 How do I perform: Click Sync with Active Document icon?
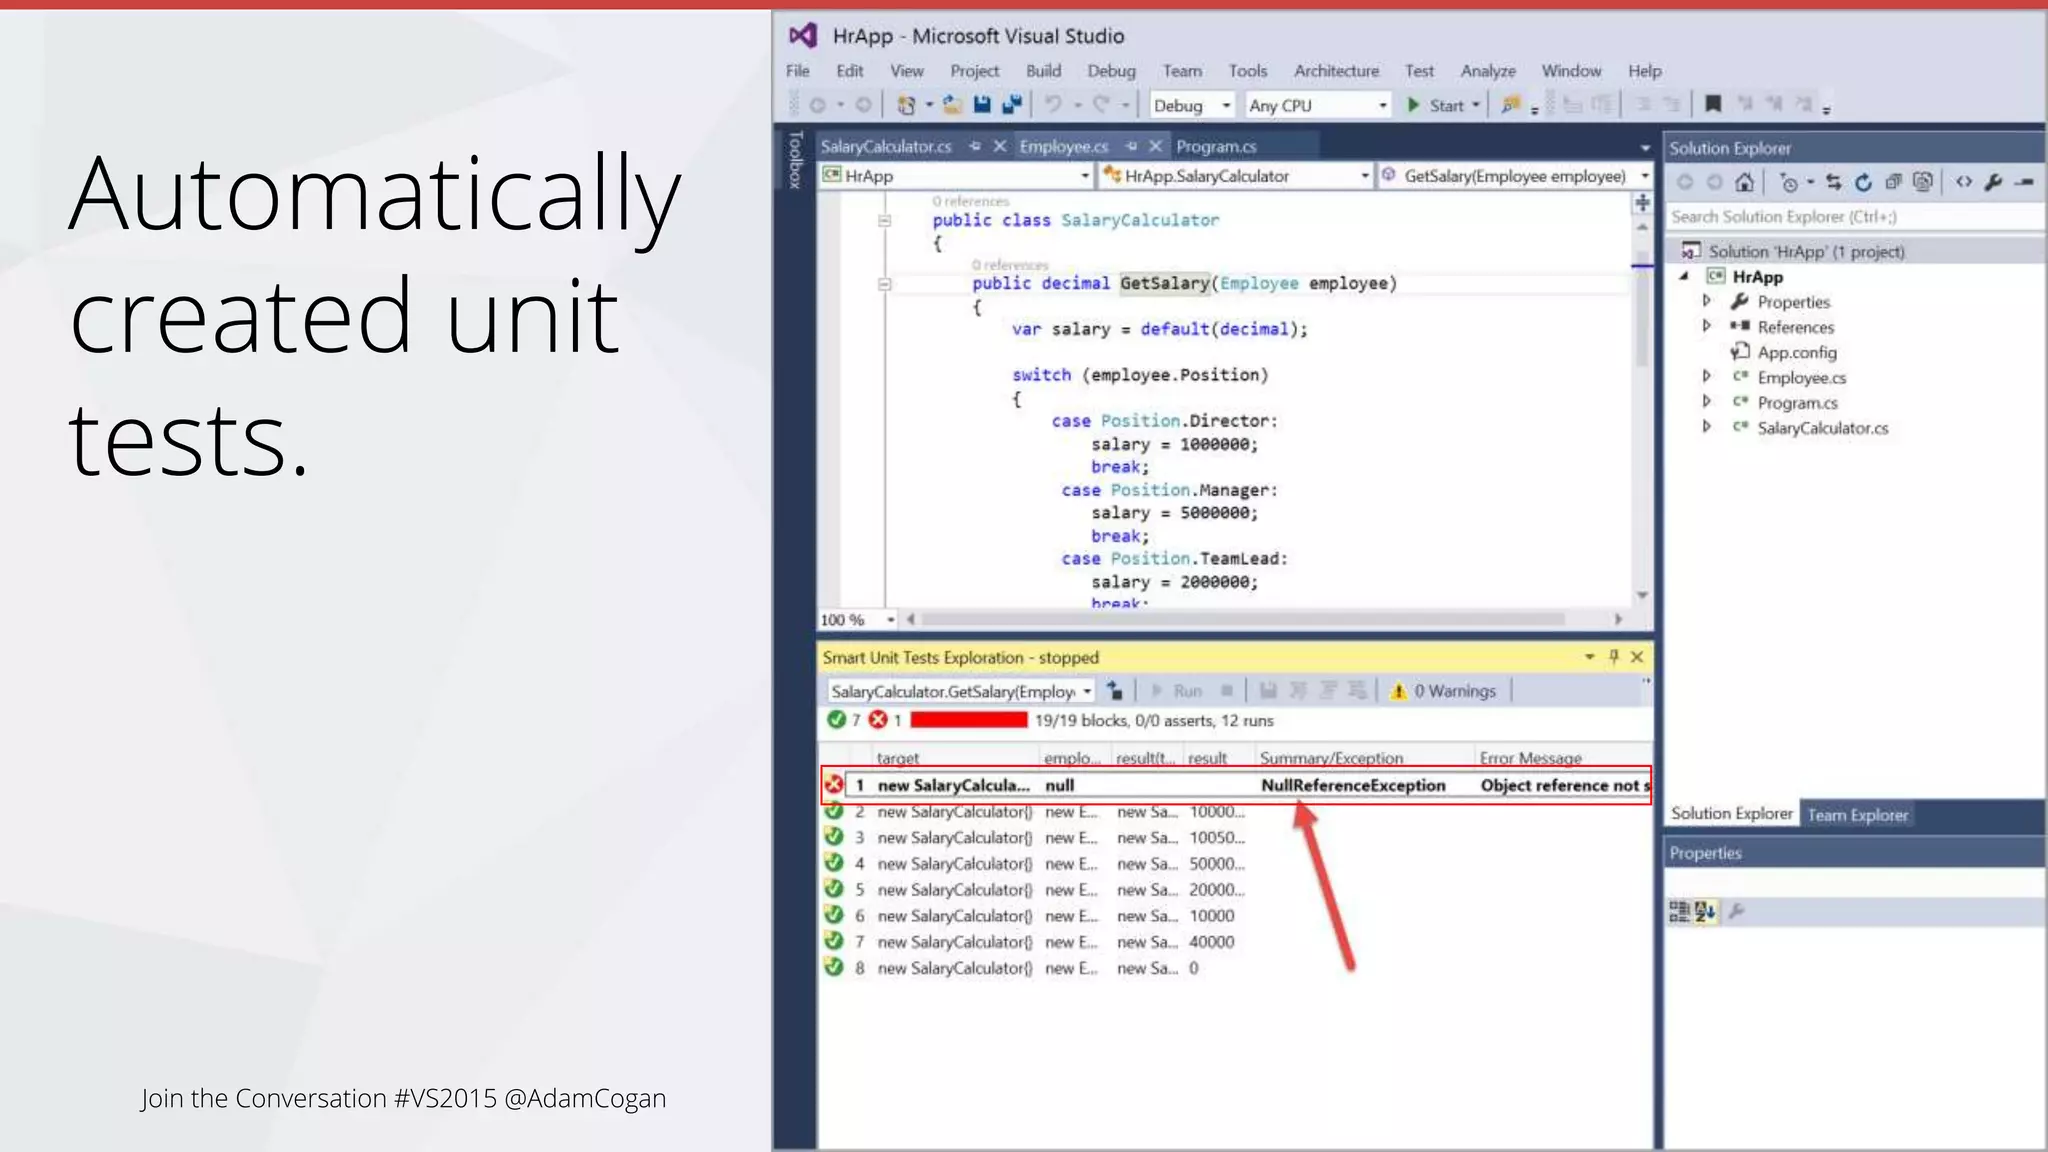(1833, 182)
